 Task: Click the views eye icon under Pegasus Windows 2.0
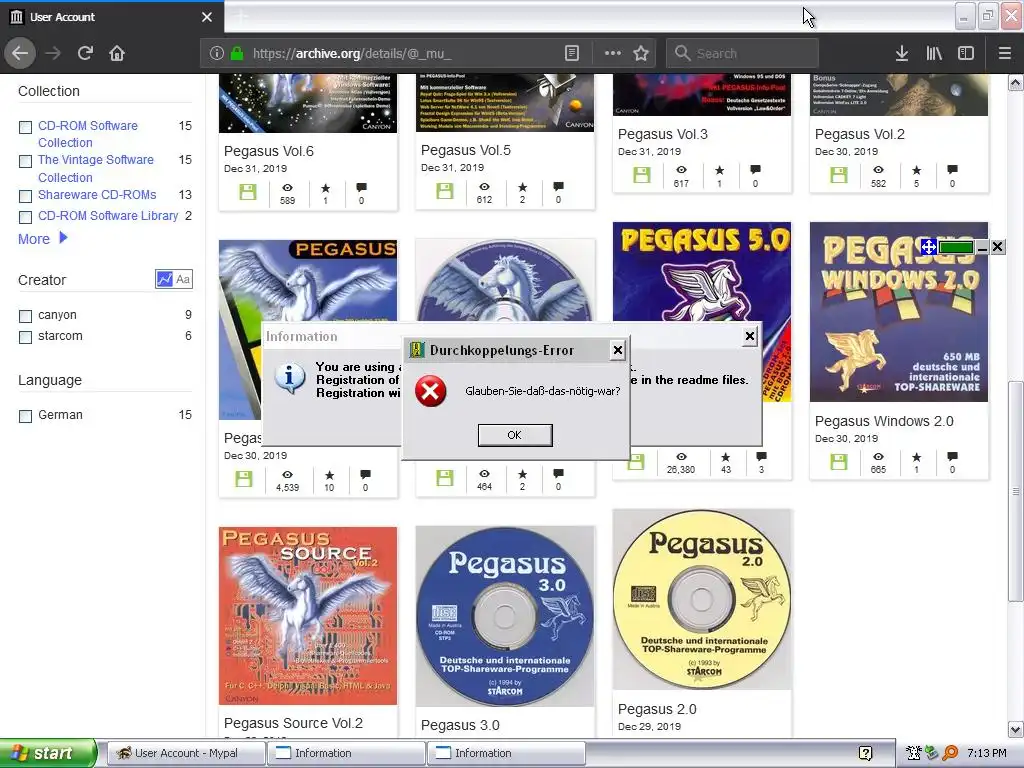click(x=878, y=456)
